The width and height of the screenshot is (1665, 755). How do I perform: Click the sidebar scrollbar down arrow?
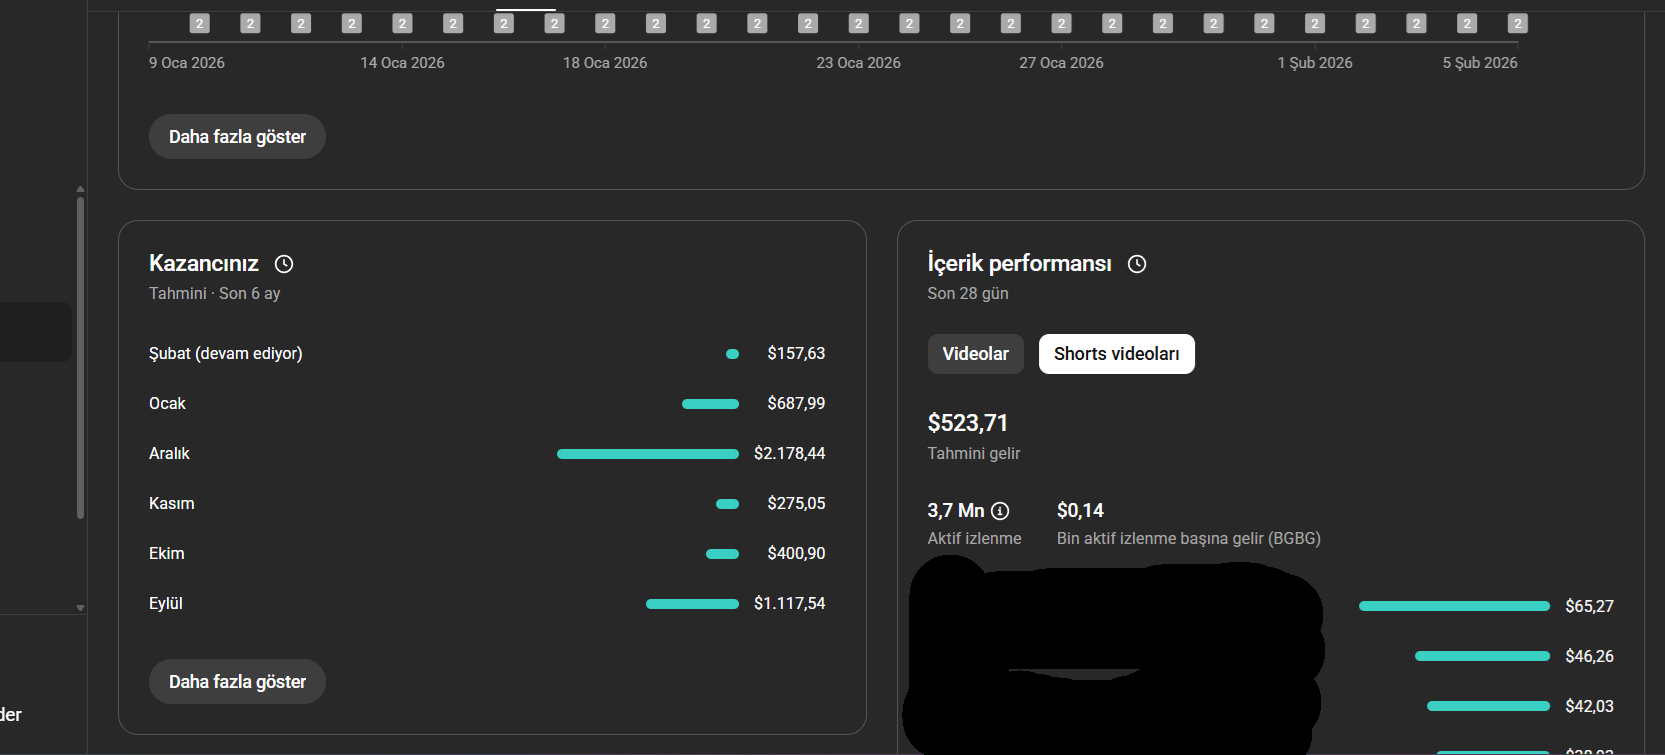pyautogui.click(x=80, y=608)
